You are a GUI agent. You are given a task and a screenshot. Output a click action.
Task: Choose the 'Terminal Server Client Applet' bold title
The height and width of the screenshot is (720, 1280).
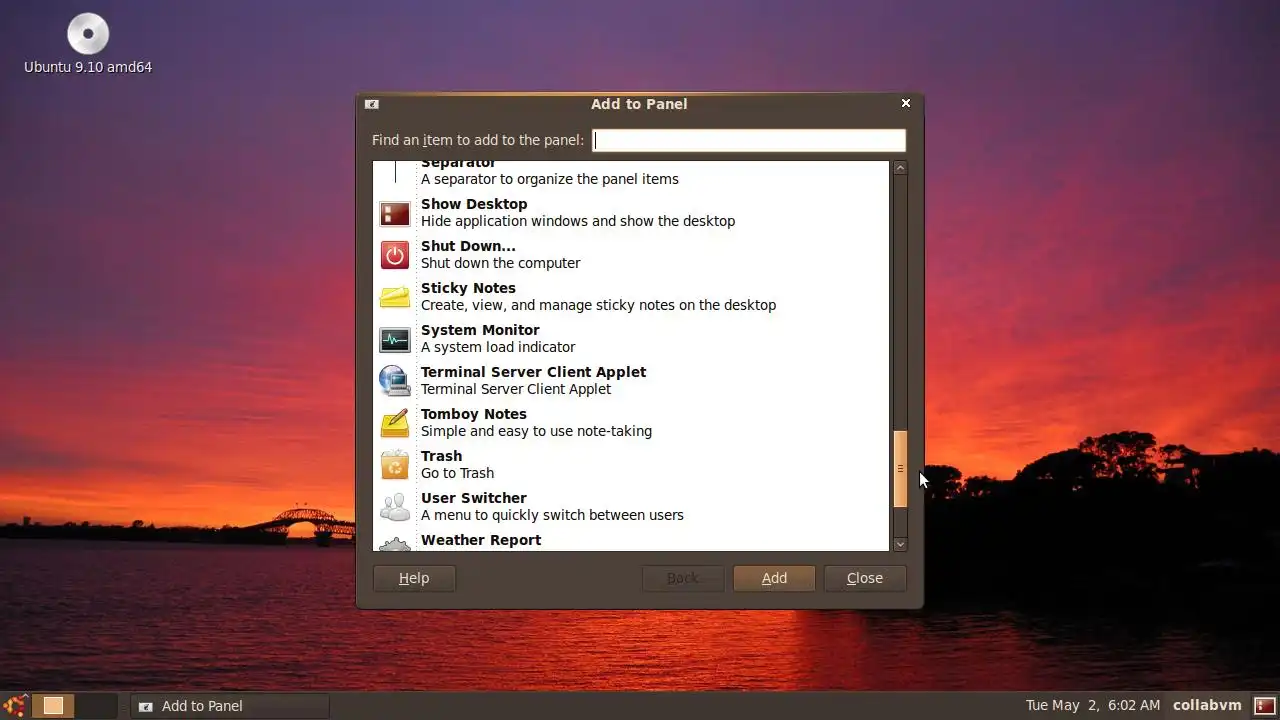[533, 372]
